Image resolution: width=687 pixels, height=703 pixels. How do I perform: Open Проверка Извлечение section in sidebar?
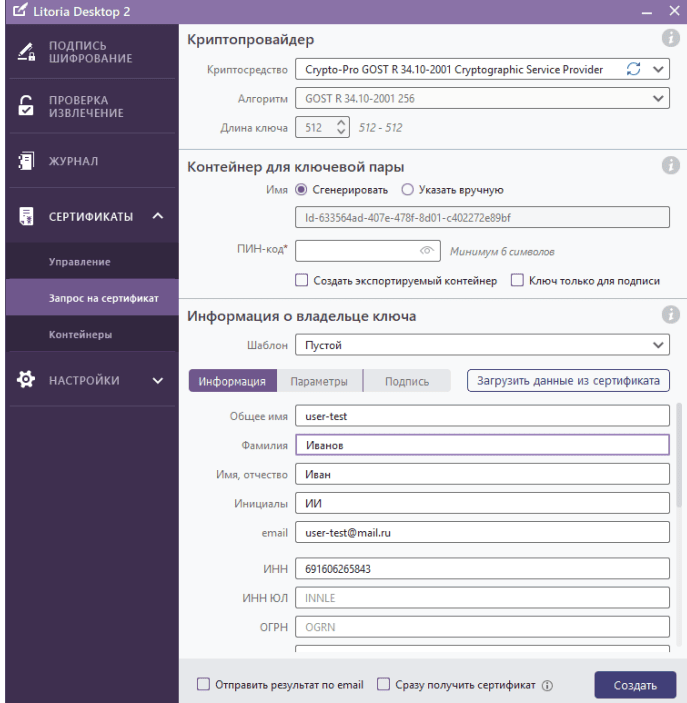(x=90, y=107)
